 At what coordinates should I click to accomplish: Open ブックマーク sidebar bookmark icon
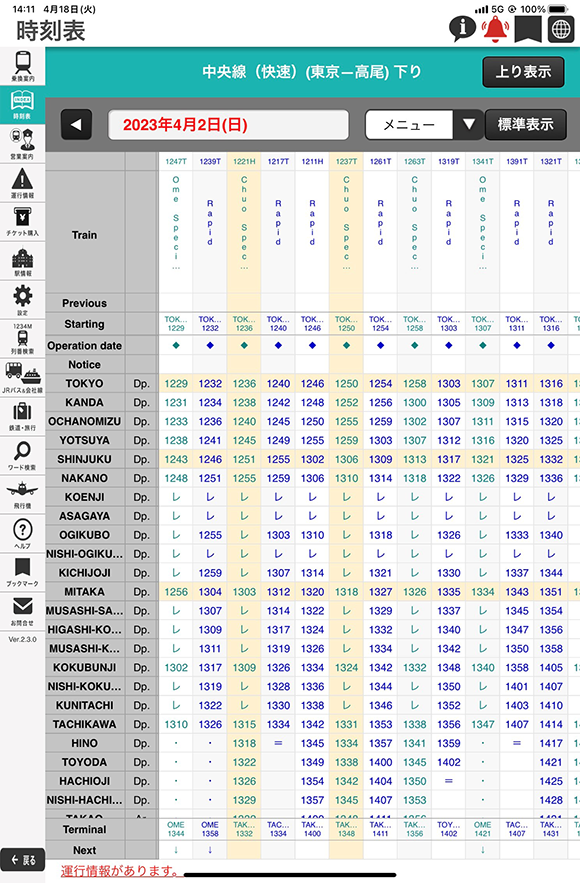tap(23, 572)
